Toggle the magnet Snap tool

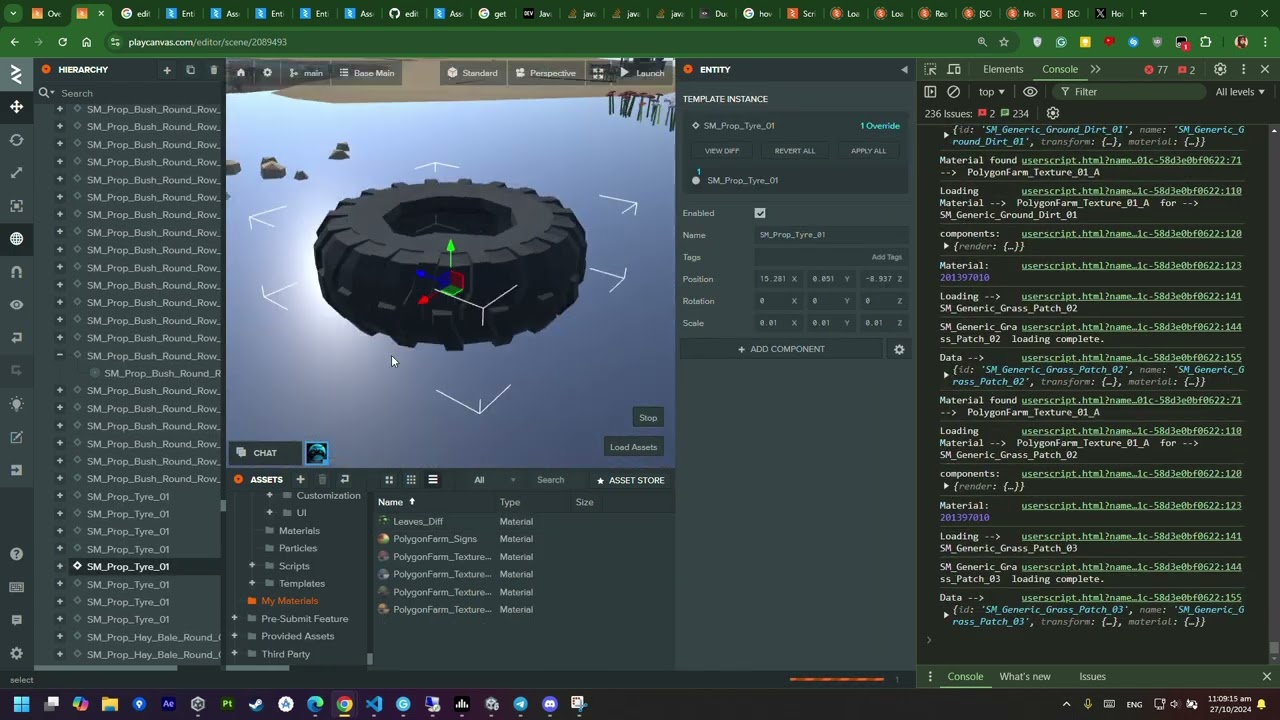(x=16, y=272)
